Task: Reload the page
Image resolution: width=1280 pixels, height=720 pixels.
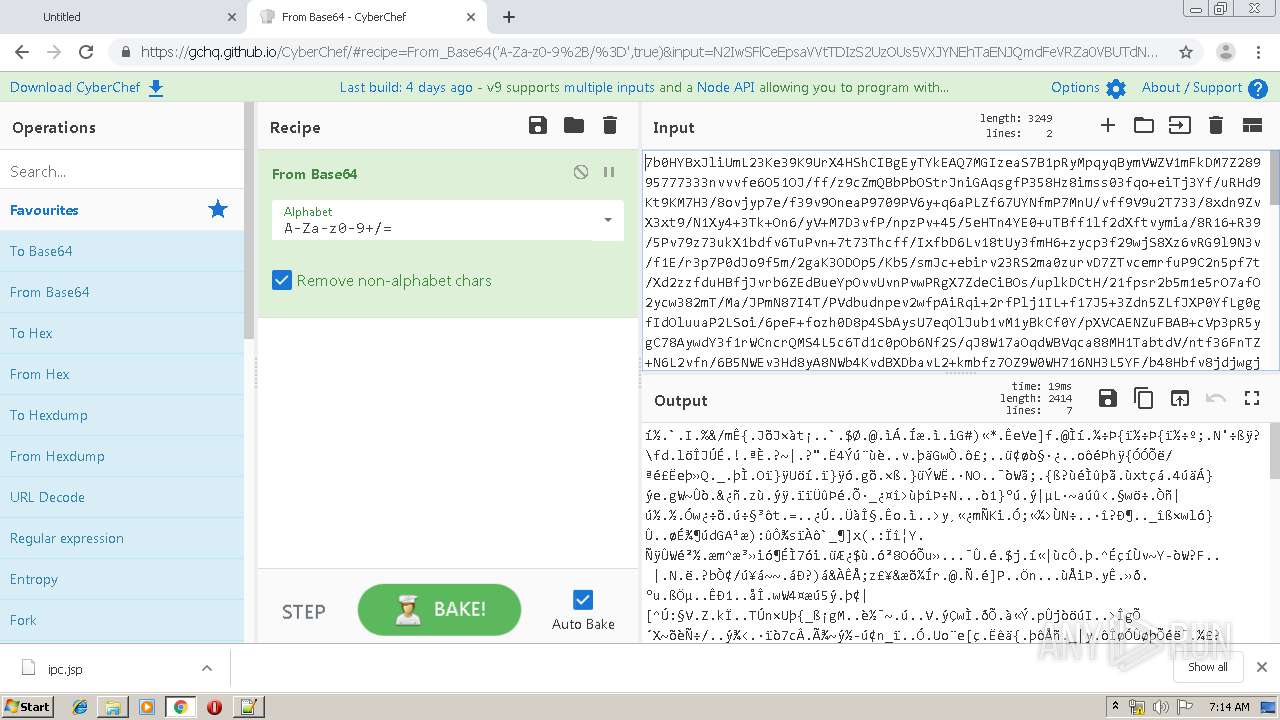Action: coord(86,52)
